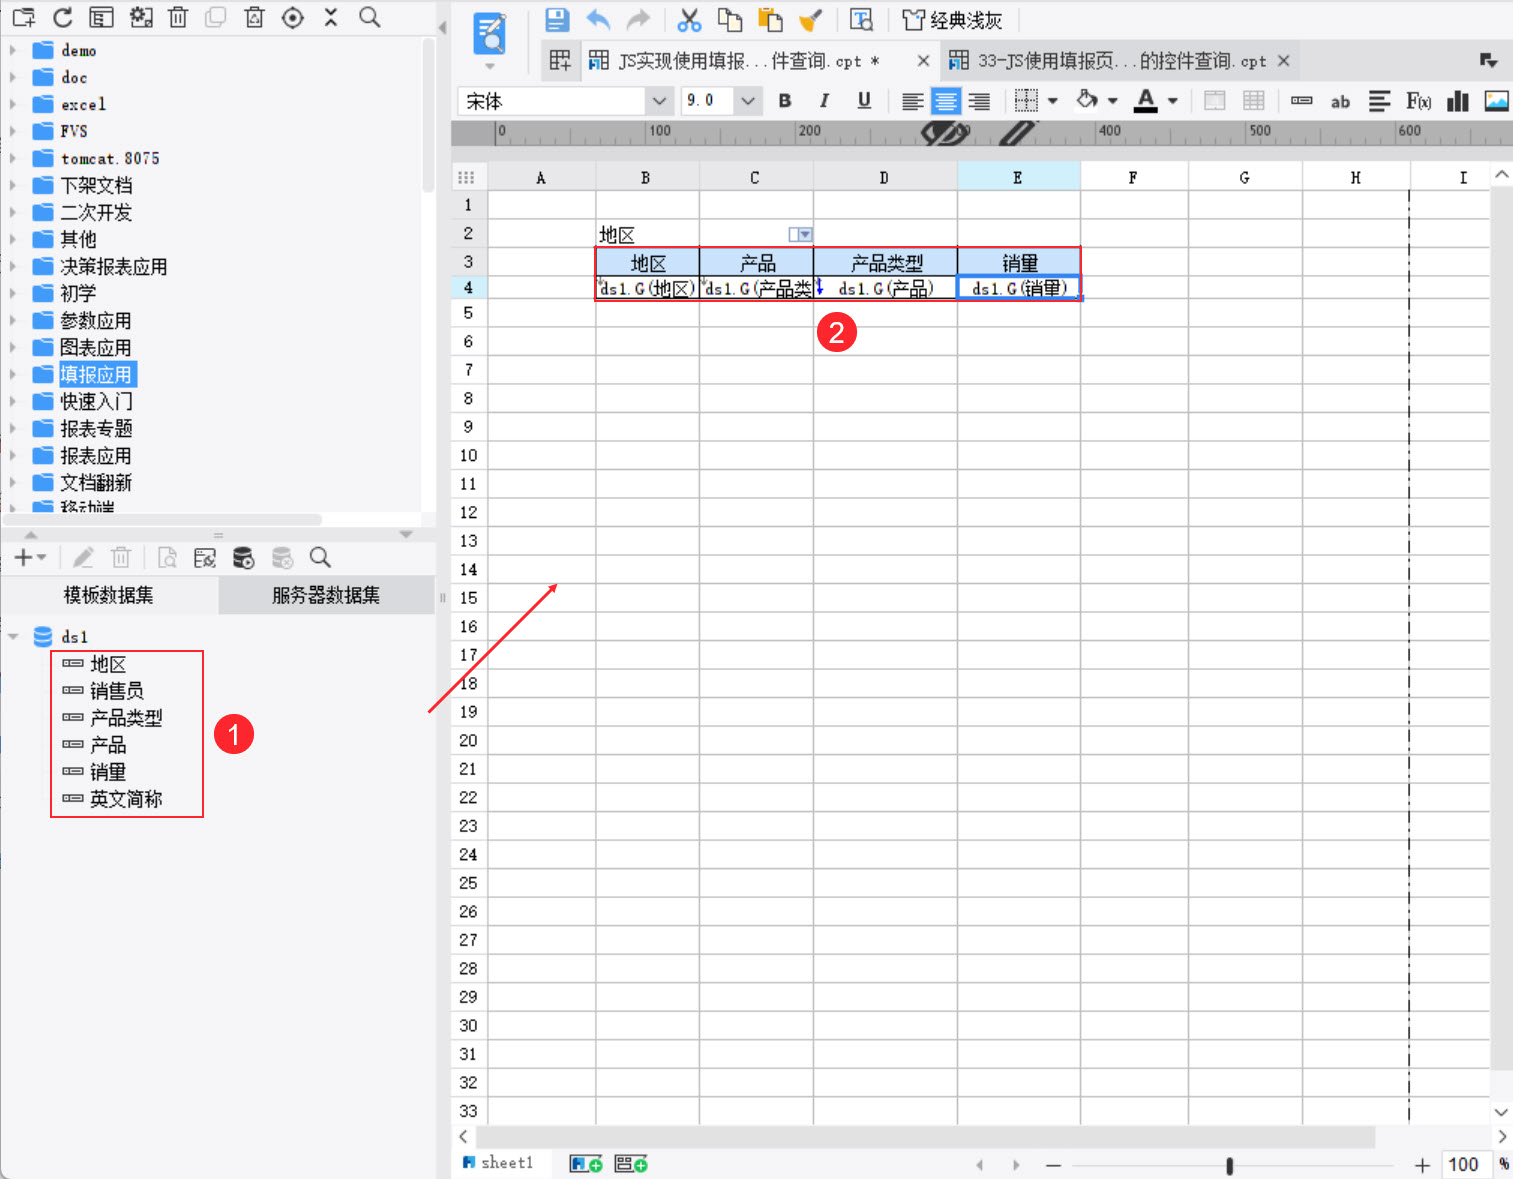This screenshot has width=1513, height=1179.
Task: Search files with the magnifier icon
Action: tap(369, 17)
